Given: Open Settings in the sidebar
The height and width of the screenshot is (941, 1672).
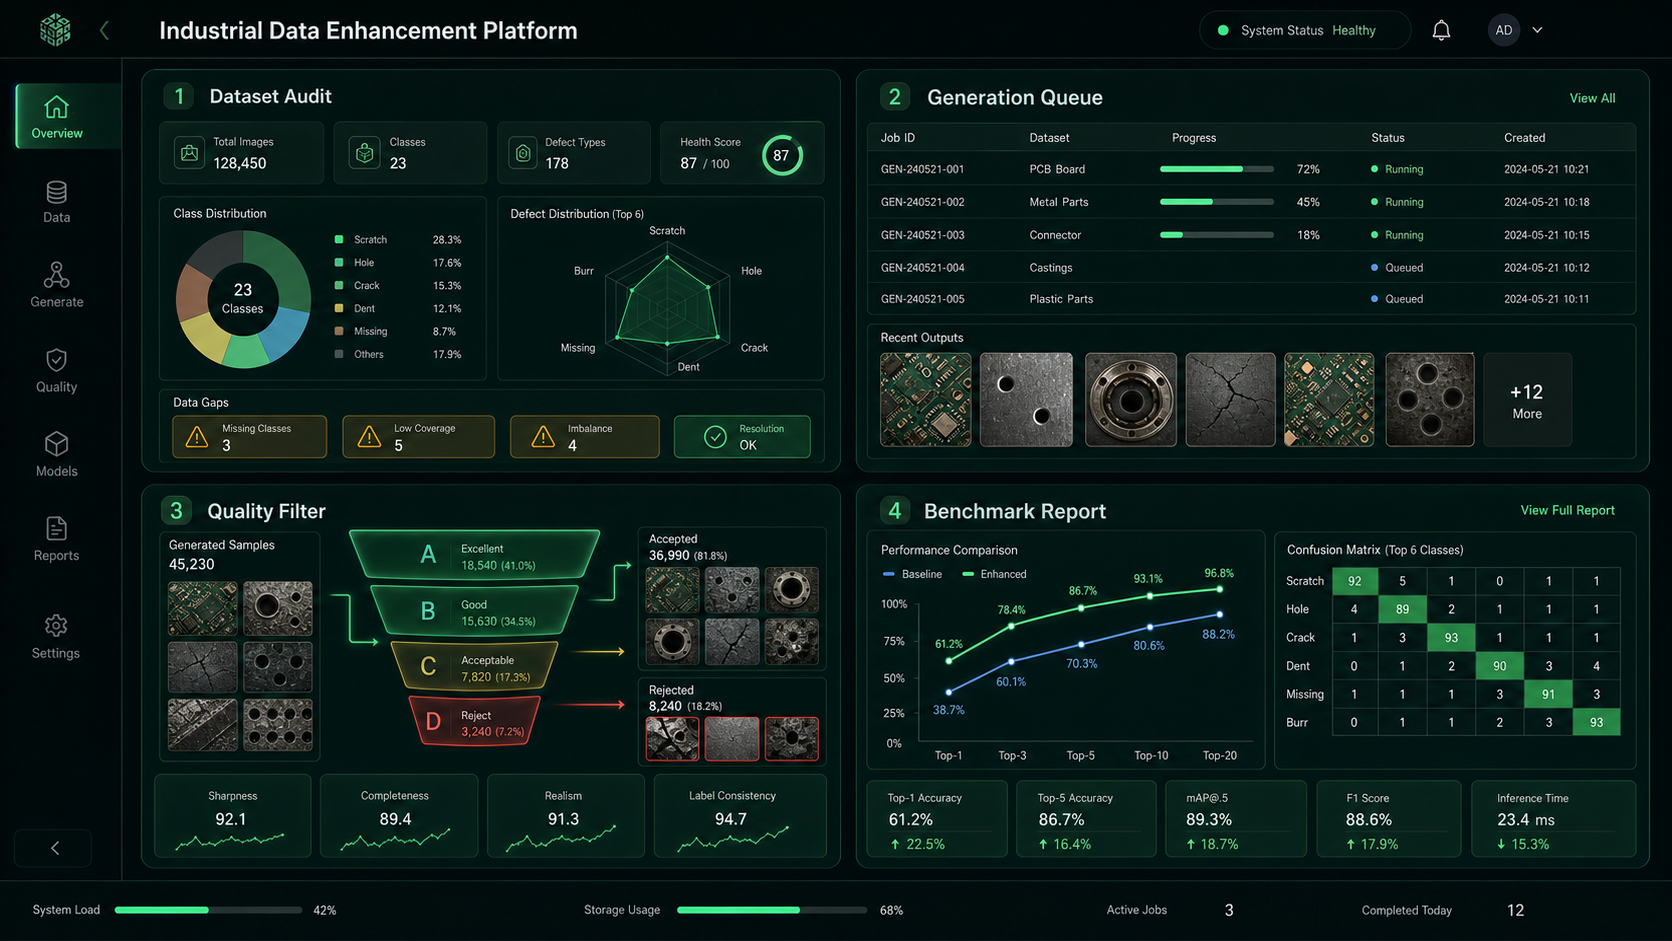Looking at the screenshot, I should tap(57, 637).
